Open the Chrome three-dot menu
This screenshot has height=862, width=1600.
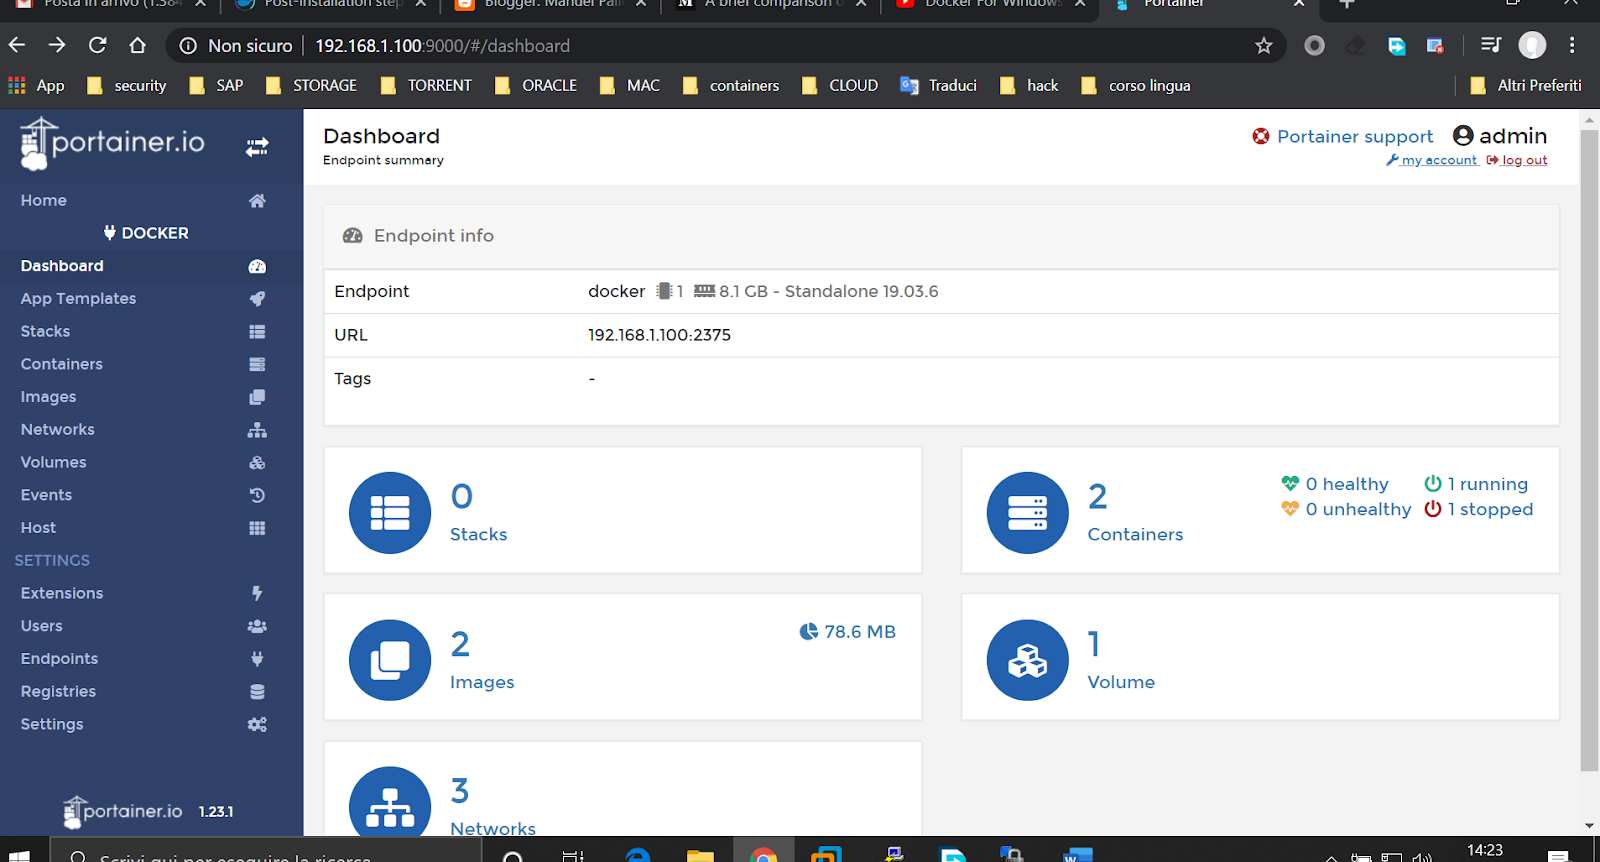point(1572,45)
